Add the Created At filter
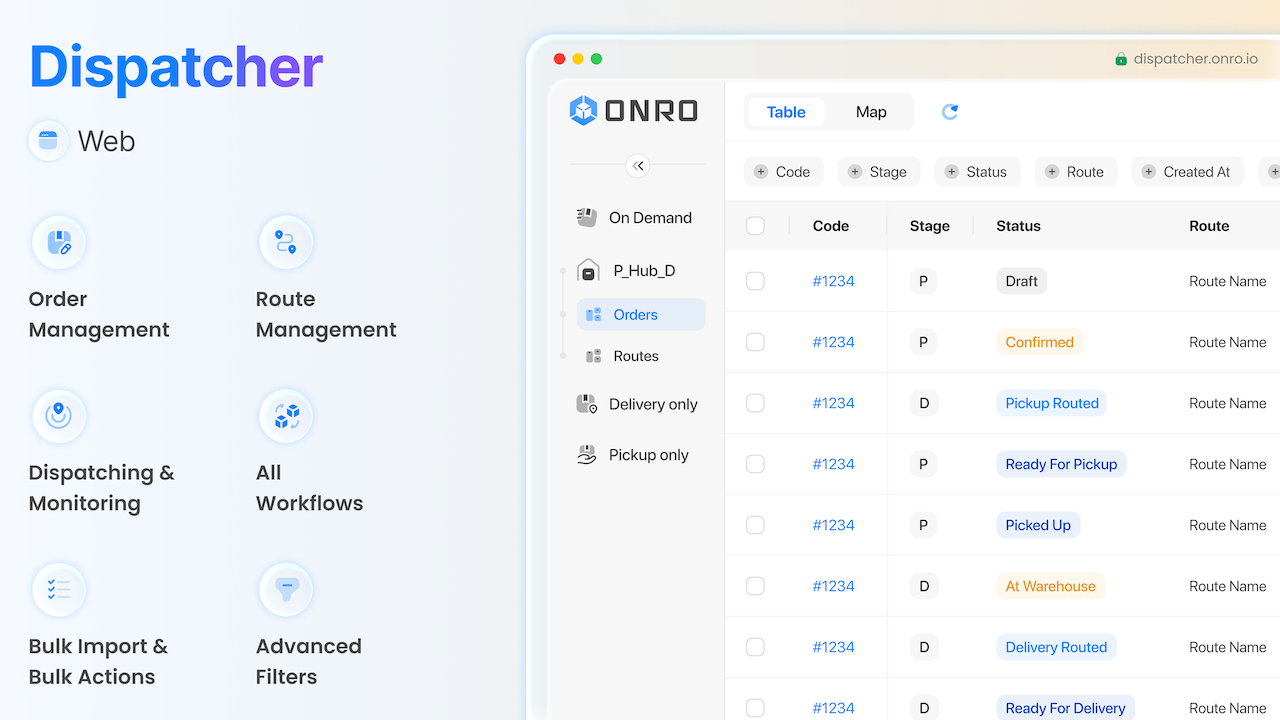This screenshot has height=720, width=1280. 1187,172
